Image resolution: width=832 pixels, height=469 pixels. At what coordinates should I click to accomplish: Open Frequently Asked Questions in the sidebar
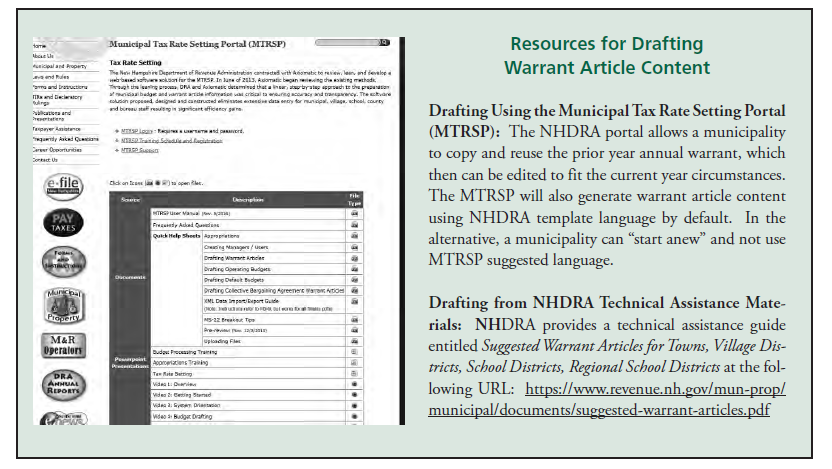pyautogui.click(x=66, y=139)
